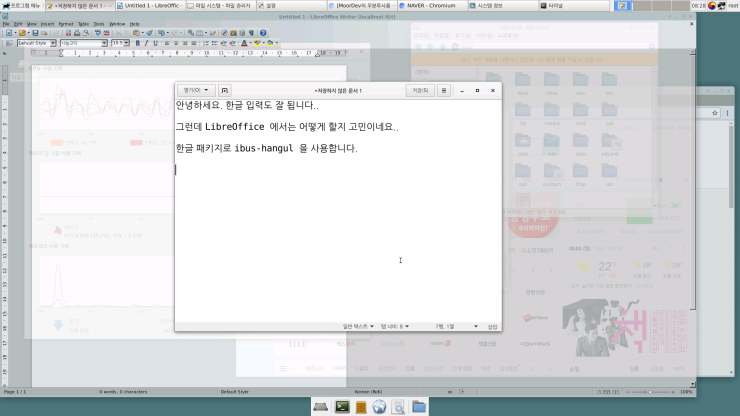Viewport: 740px width, 416px height.
Task: Click the Background Color swatch in Writer
Action: [x=270, y=43]
